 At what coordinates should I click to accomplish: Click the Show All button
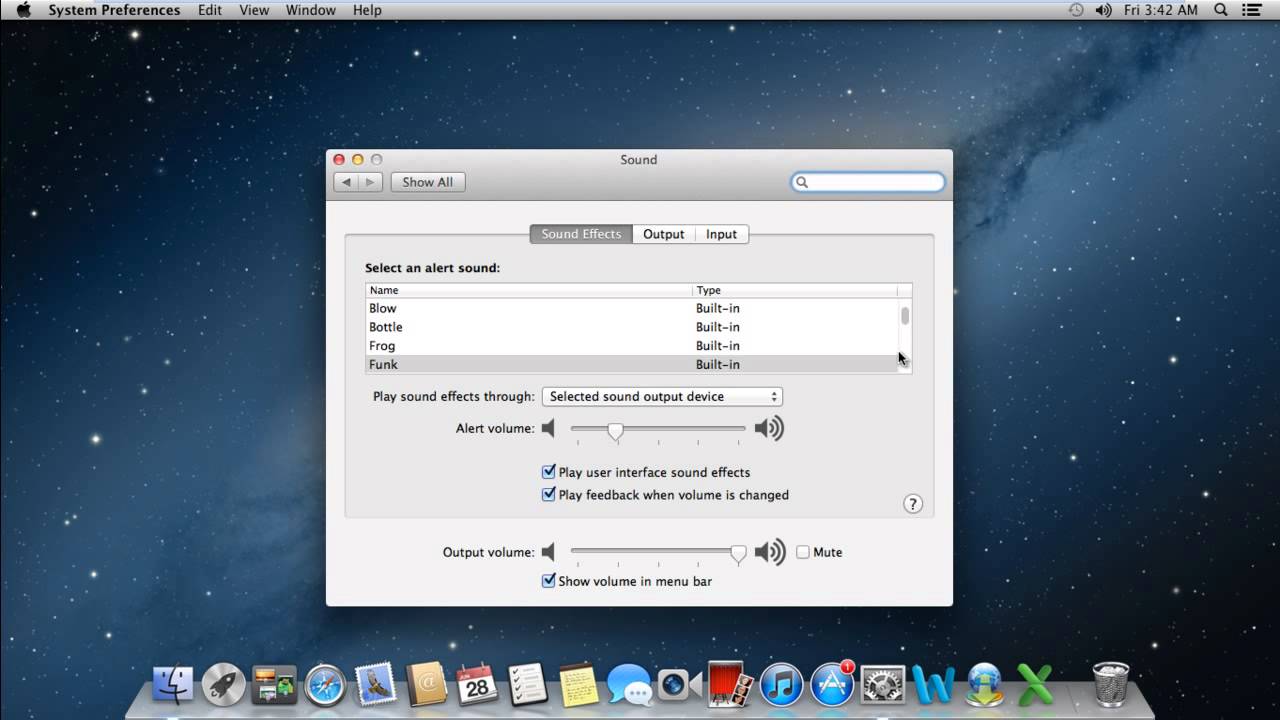click(428, 182)
